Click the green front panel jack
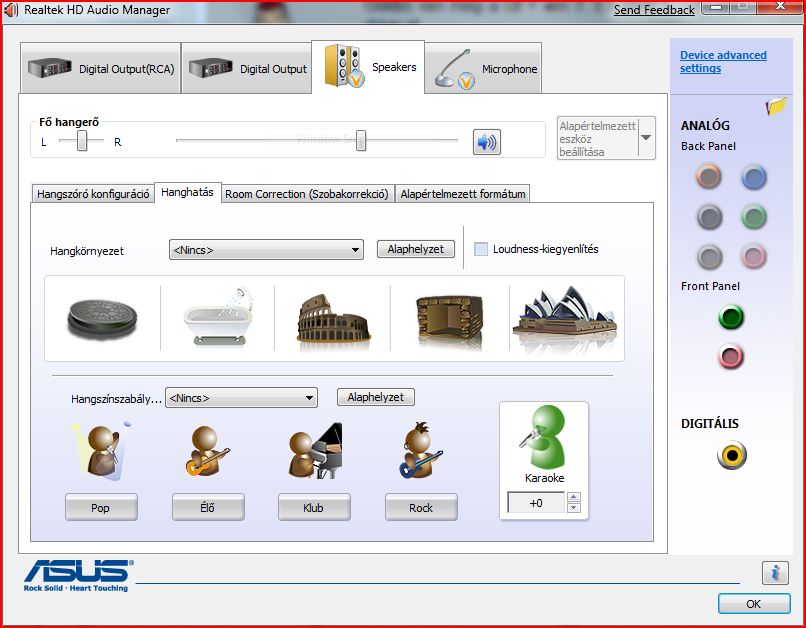 (x=731, y=317)
